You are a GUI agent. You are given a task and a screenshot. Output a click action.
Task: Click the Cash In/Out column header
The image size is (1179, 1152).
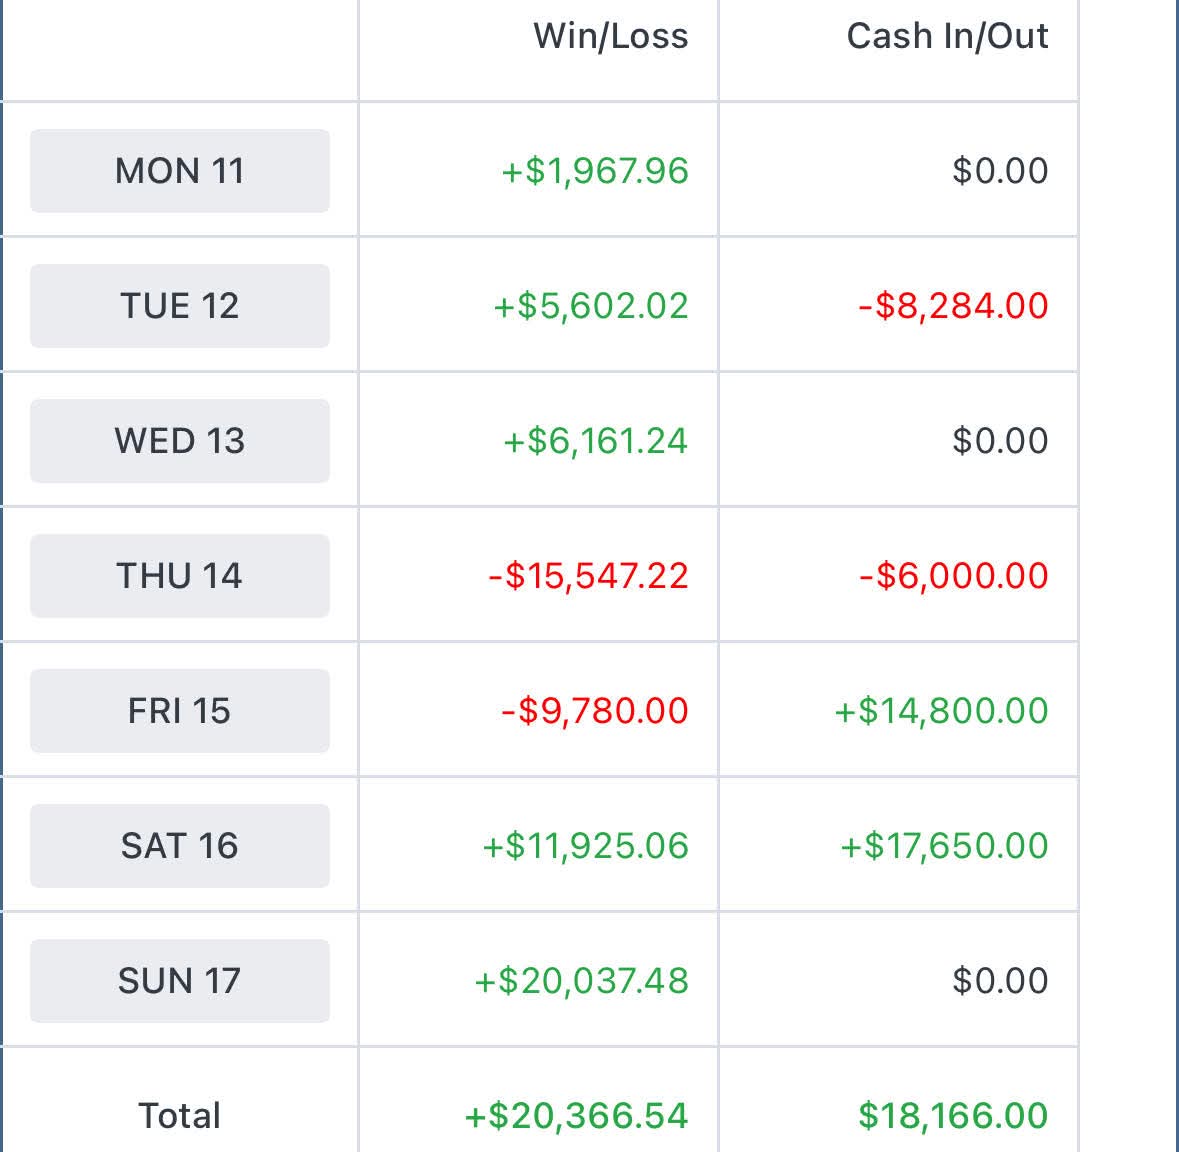click(947, 36)
